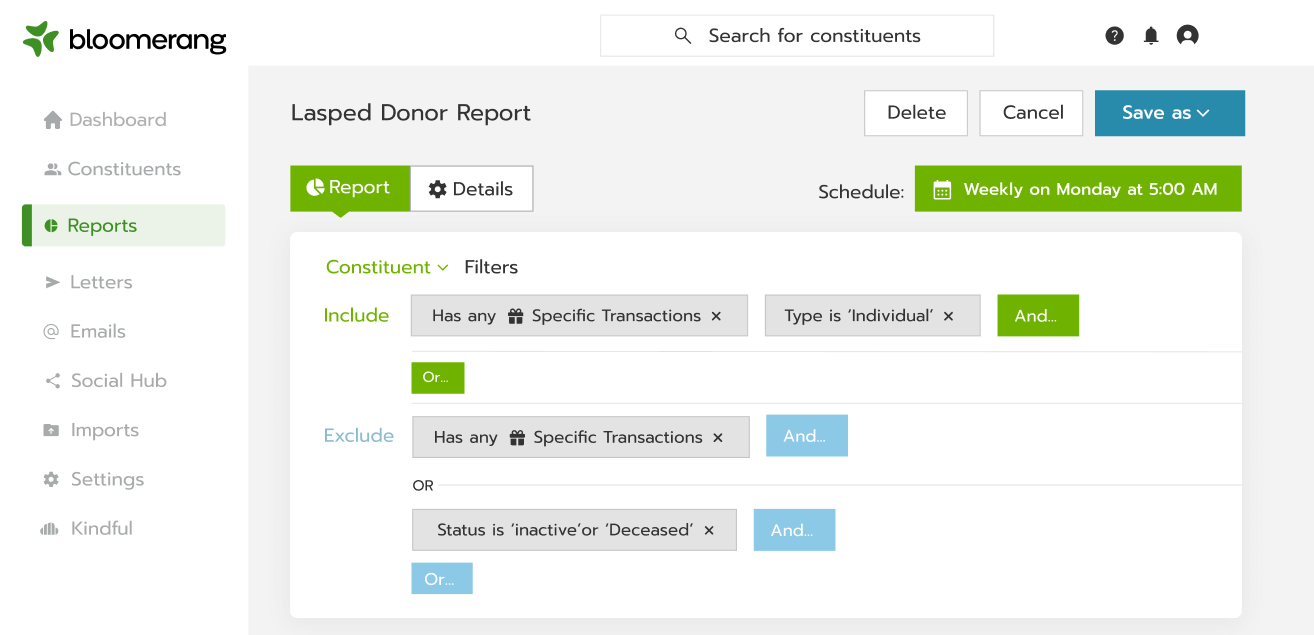Focus the Search for constituents field
This screenshot has height=635, width=1314.
(796, 36)
